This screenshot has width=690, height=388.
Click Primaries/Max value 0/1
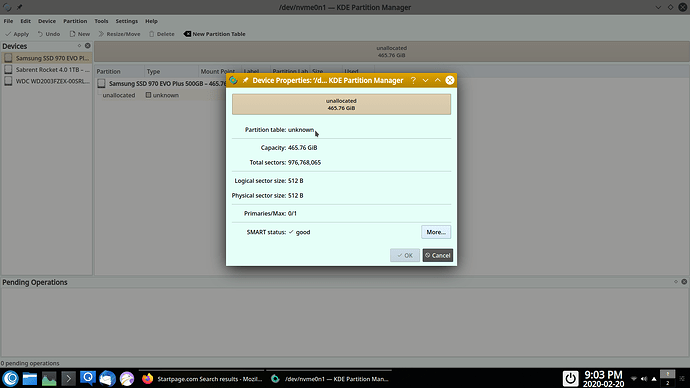pyautogui.click(x=292, y=213)
